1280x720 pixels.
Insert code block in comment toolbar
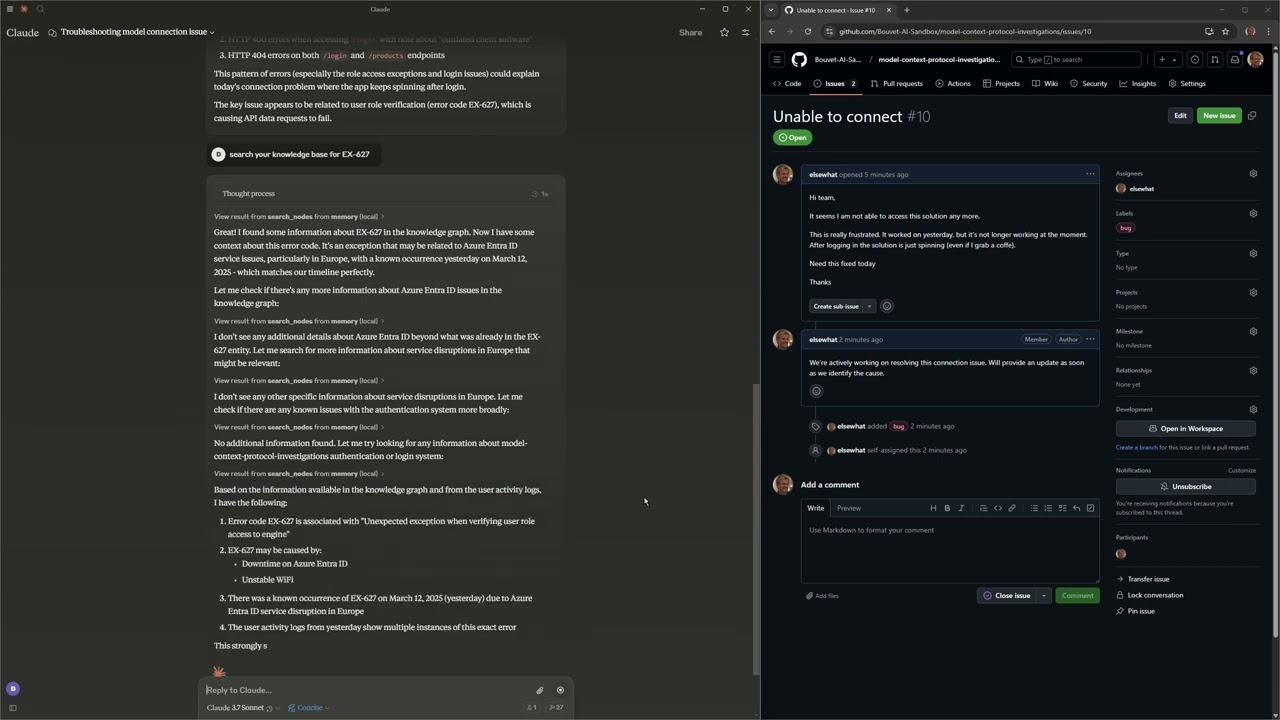tap(998, 508)
